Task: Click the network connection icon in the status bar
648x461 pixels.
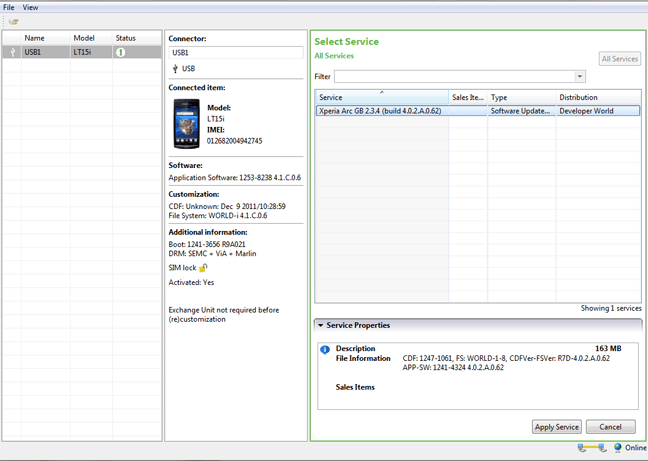Action: pyautogui.click(x=592, y=448)
